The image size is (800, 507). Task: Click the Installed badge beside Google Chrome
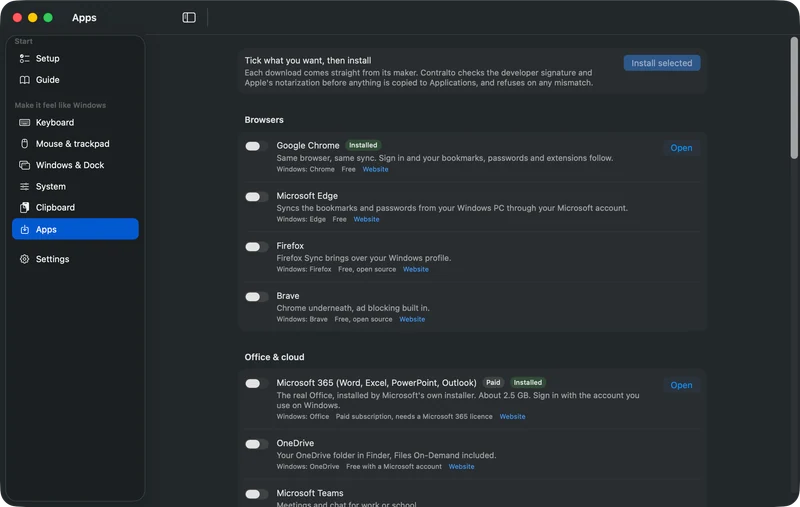[x=363, y=145]
